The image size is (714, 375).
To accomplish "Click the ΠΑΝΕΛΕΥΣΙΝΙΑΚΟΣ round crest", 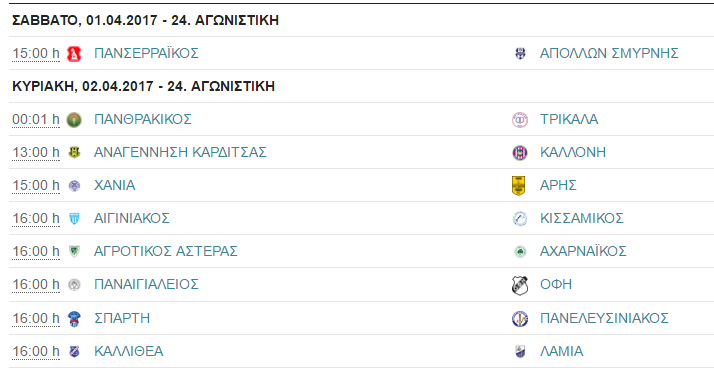I will (x=520, y=319).
